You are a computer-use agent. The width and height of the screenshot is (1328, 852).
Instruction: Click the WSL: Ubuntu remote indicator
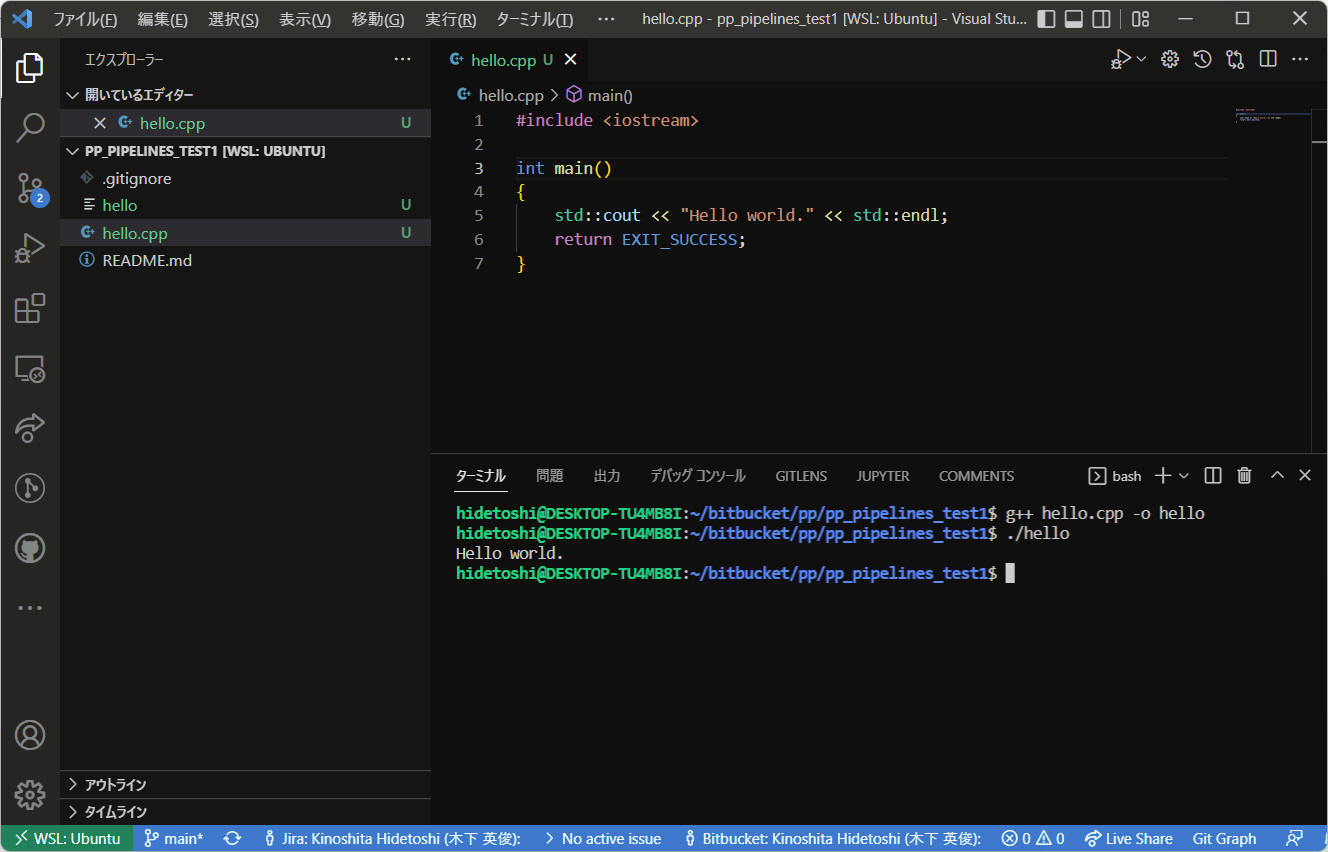[x=67, y=839]
